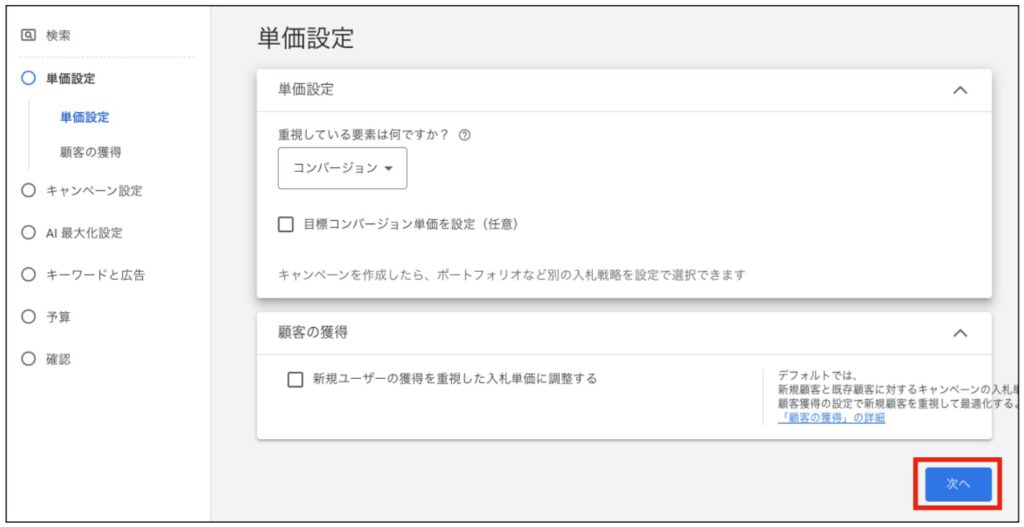The height and width of the screenshot is (527, 1024).
Task: Open 予算 label in sidebar
Action: tap(58, 316)
